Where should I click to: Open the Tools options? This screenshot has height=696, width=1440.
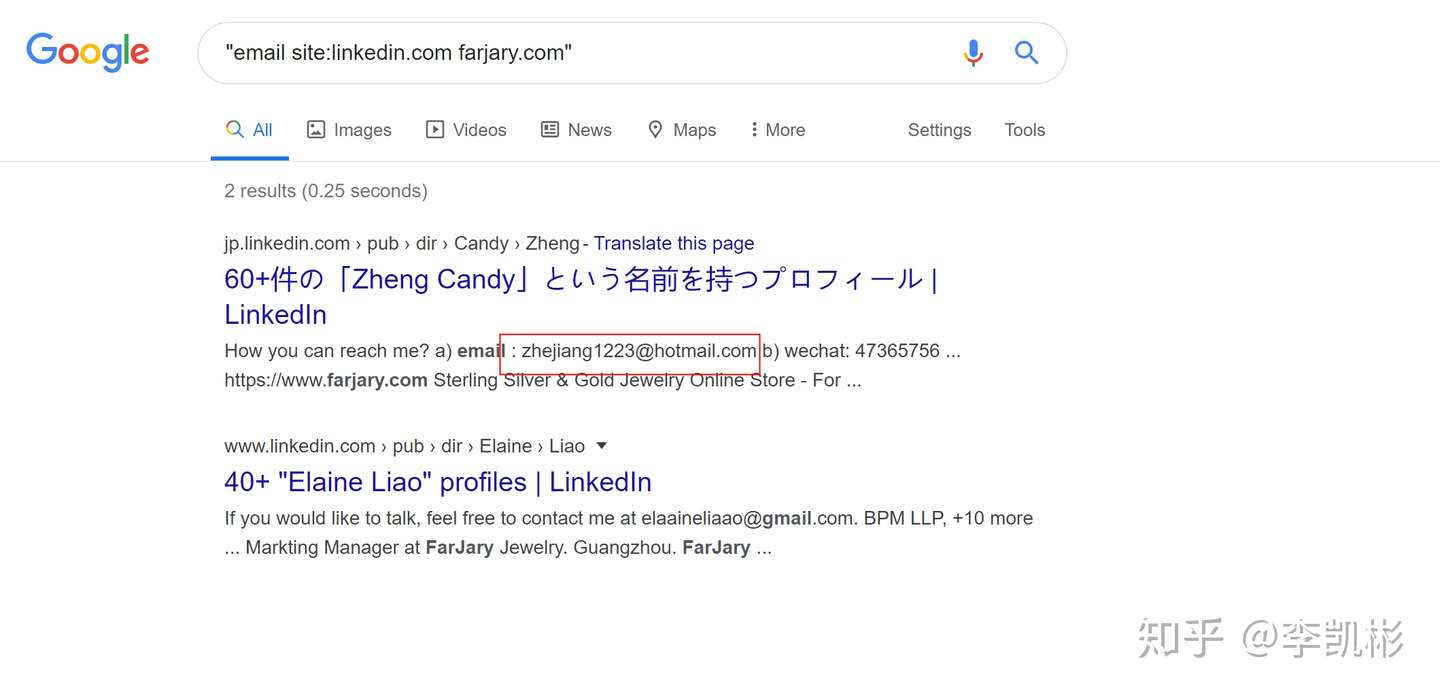click(1024, 130)
